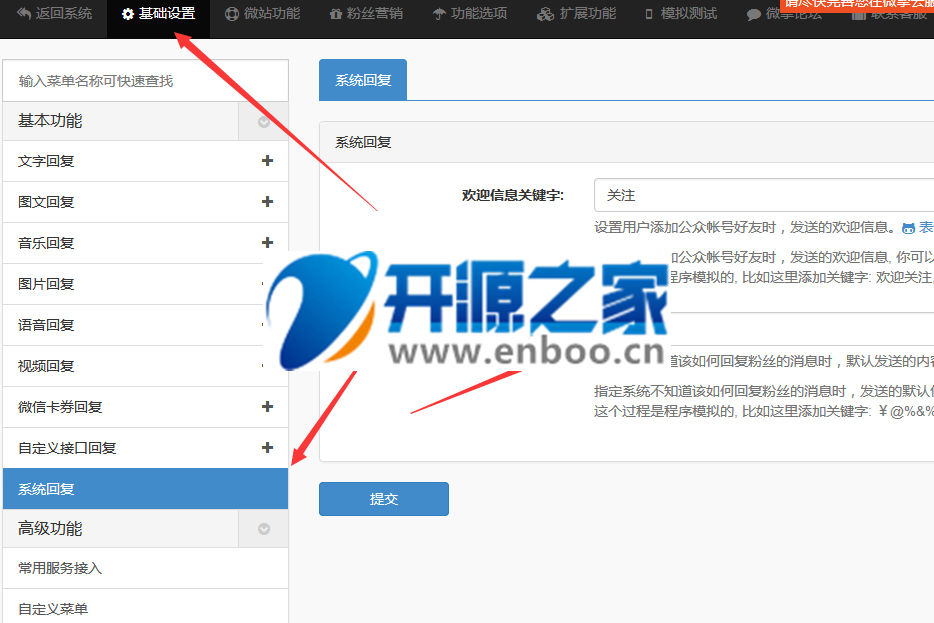Screen dimensions: 934x623
Task: Add a new 图文回复 with its plus icon
Action: pyautogui.click(x=267, y=202)
